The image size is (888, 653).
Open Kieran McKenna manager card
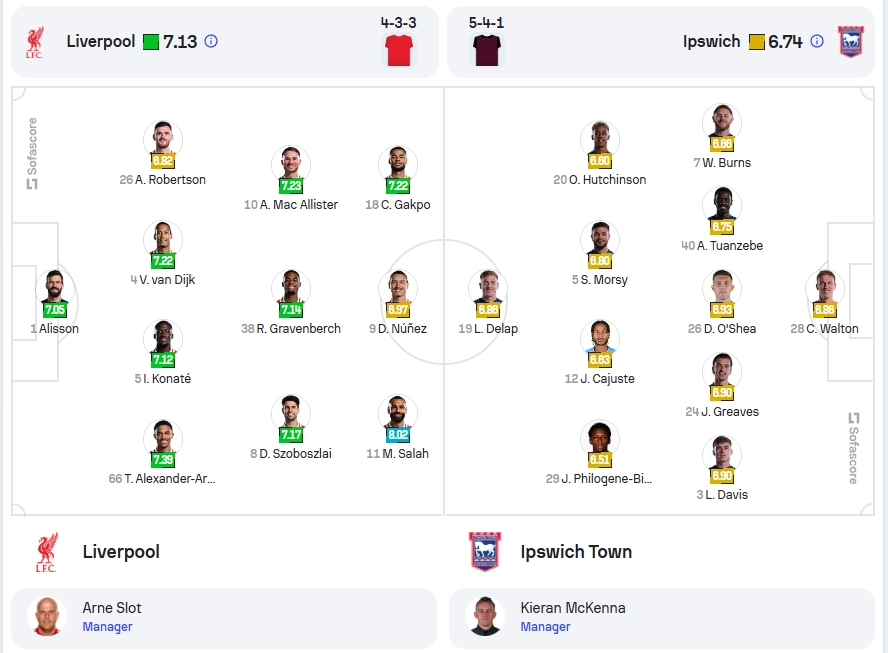point(661,618)
